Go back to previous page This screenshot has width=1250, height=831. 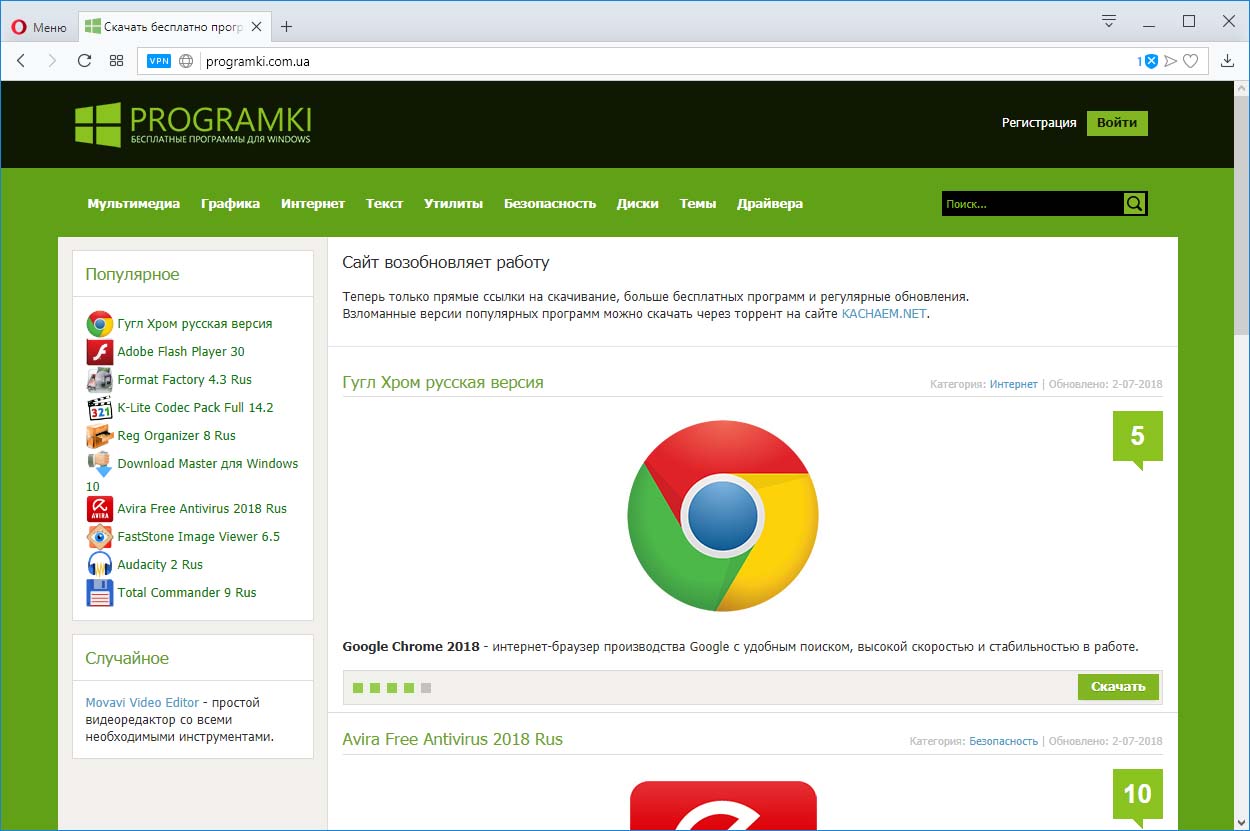click(21, 61)
